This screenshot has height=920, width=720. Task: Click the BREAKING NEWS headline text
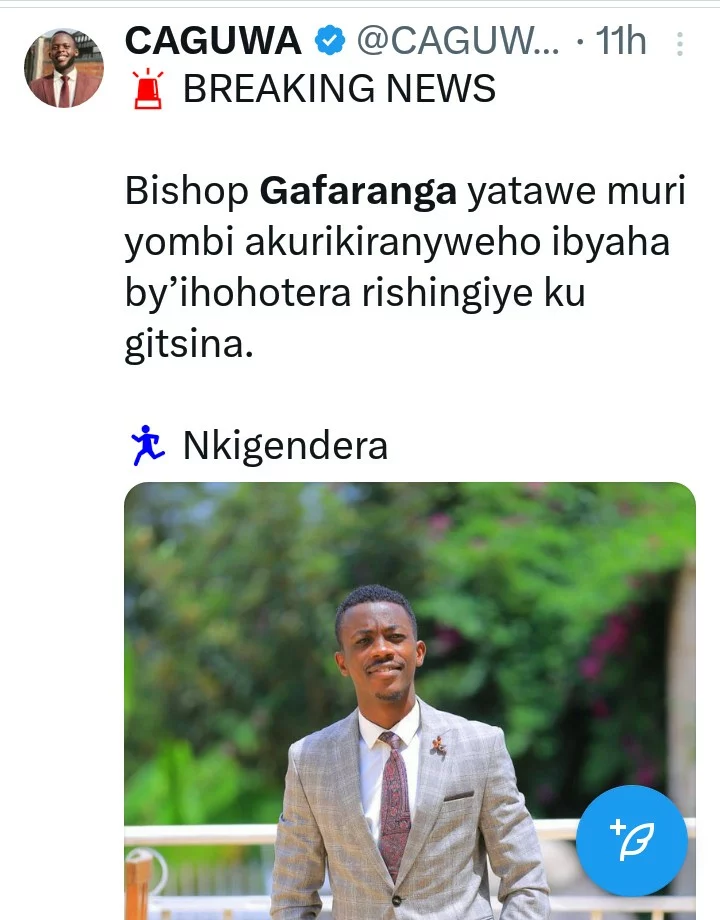[x=339, y=89]
